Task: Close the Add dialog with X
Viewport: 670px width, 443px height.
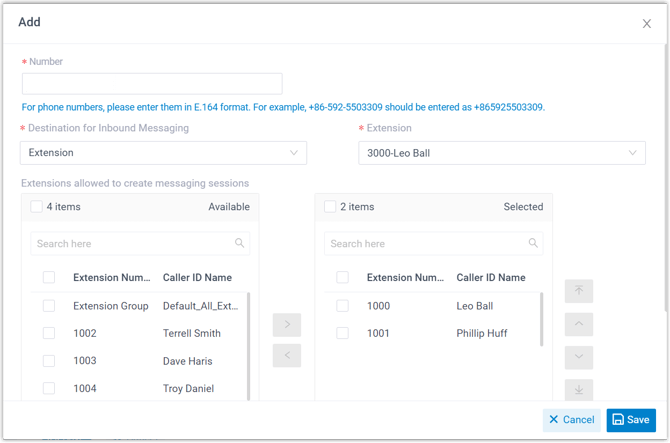Action: 647,24
